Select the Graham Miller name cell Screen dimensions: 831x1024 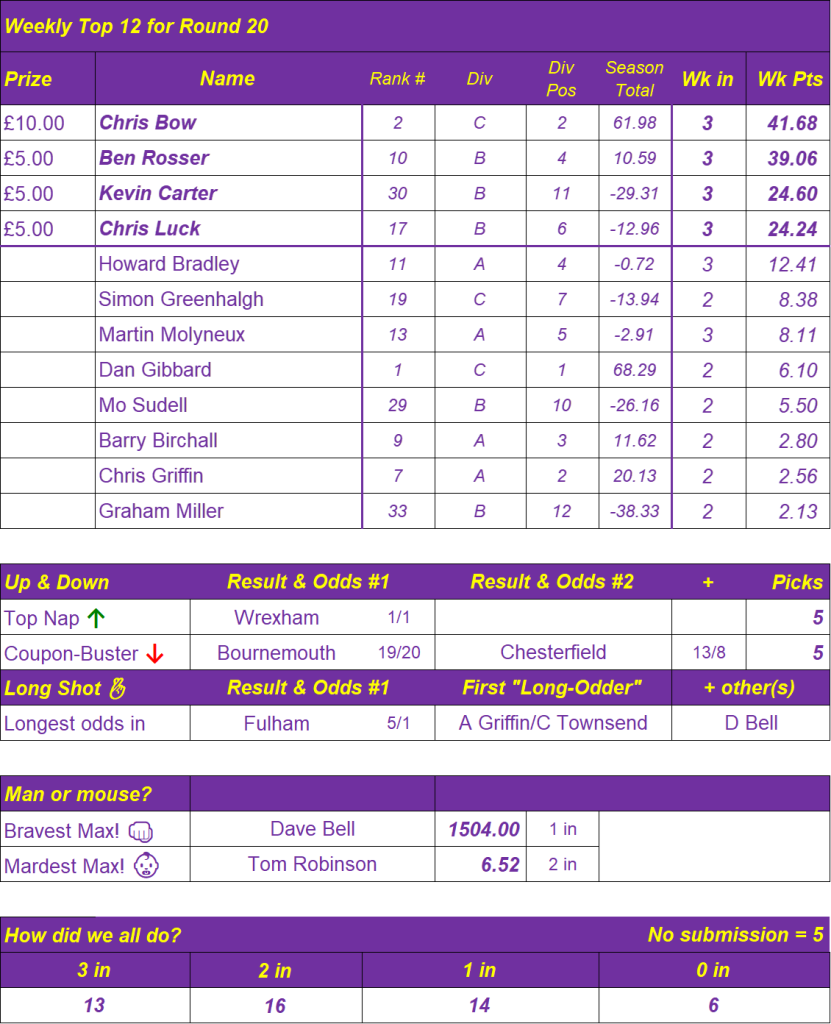click(x=229, y=511)
